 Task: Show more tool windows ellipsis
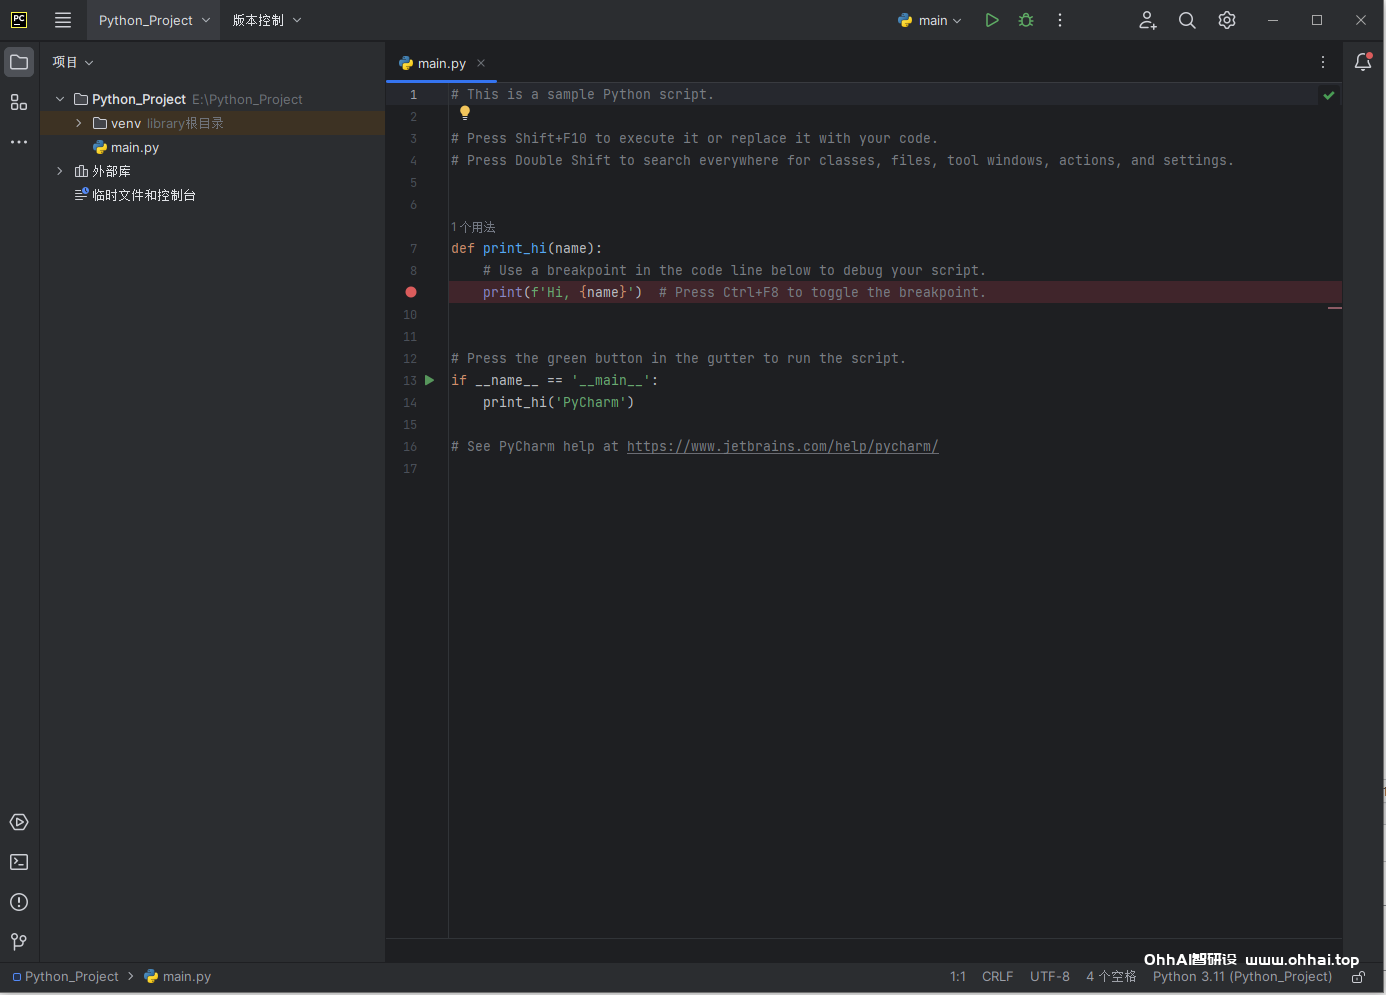19,142
